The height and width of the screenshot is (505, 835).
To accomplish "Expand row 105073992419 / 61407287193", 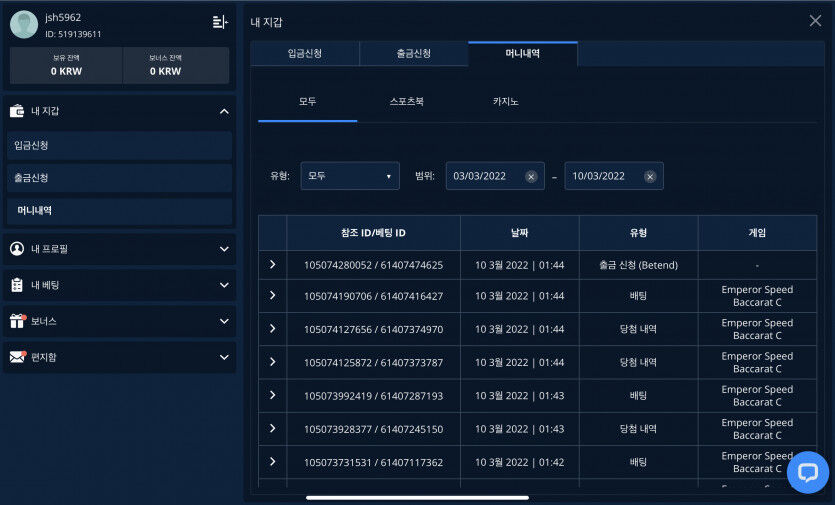I will pos(273,395).
